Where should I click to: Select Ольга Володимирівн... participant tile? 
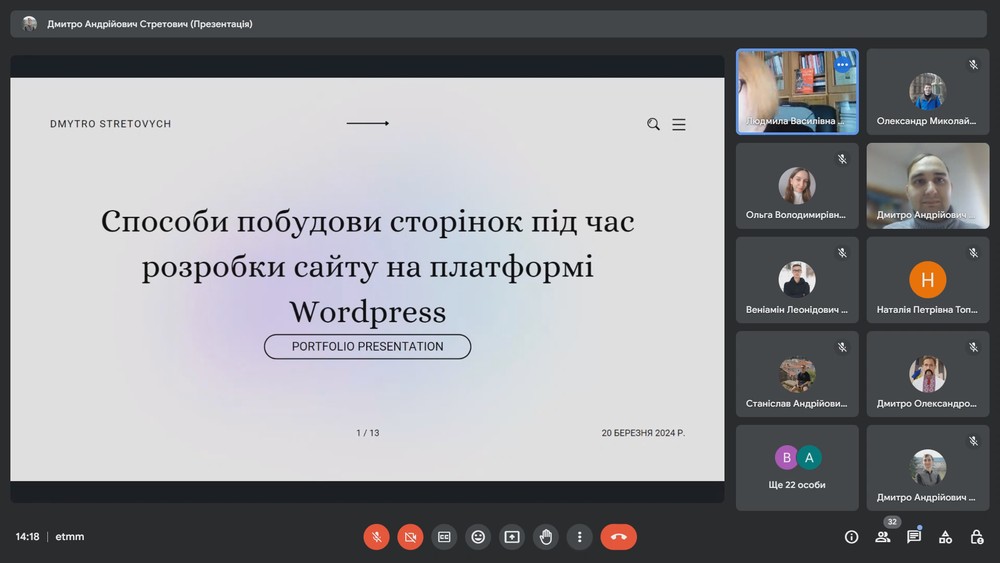797,186
